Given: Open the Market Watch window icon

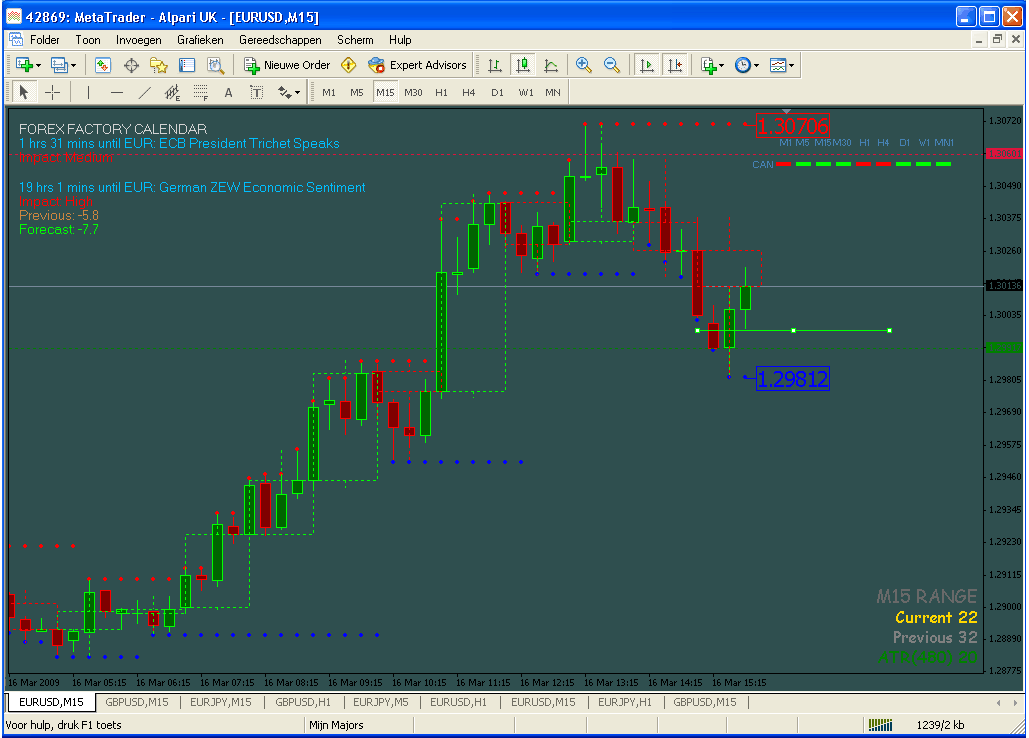Looking at the screenshot, I should click(103, 65).
